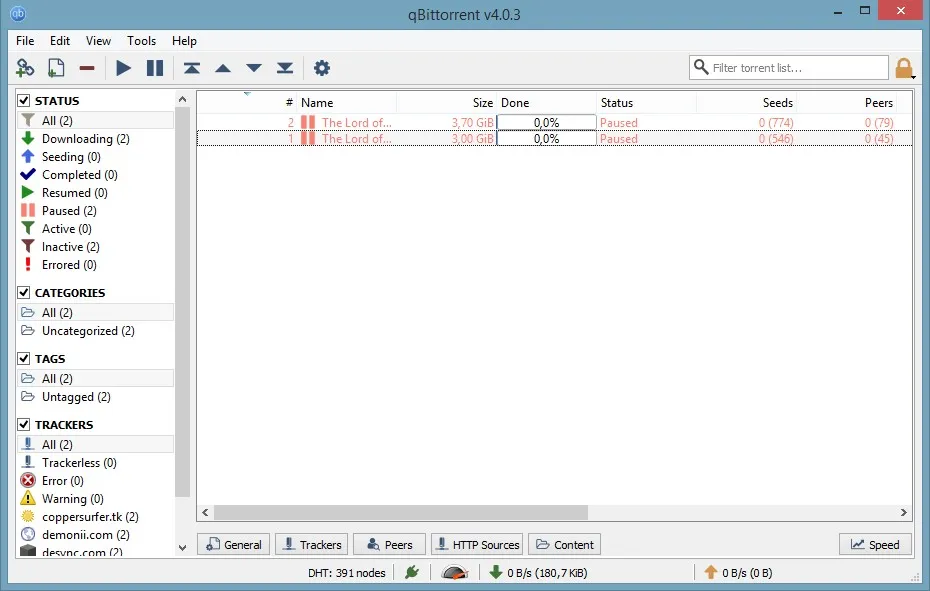Switch to the General tab
This screenshot has width=930, height=591.
[233, 544]
